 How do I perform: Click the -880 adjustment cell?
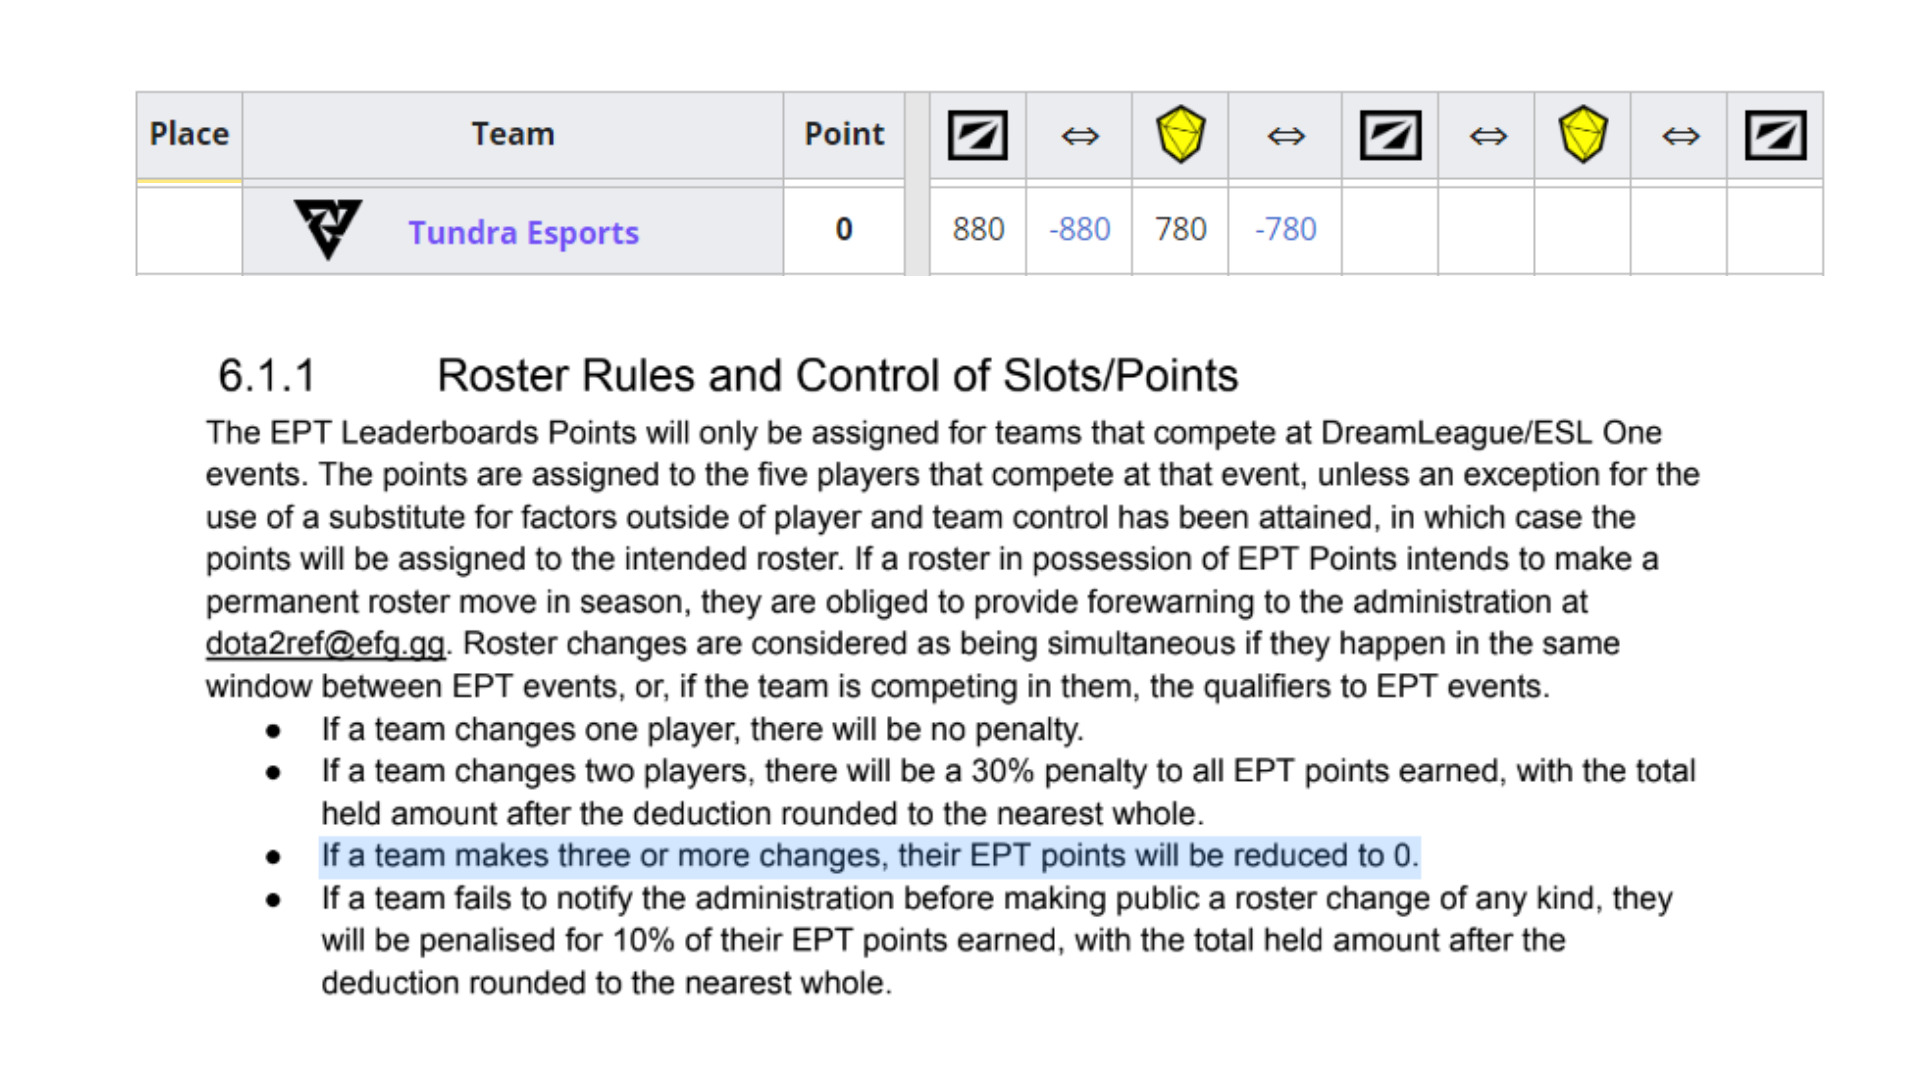point(1079,229)
